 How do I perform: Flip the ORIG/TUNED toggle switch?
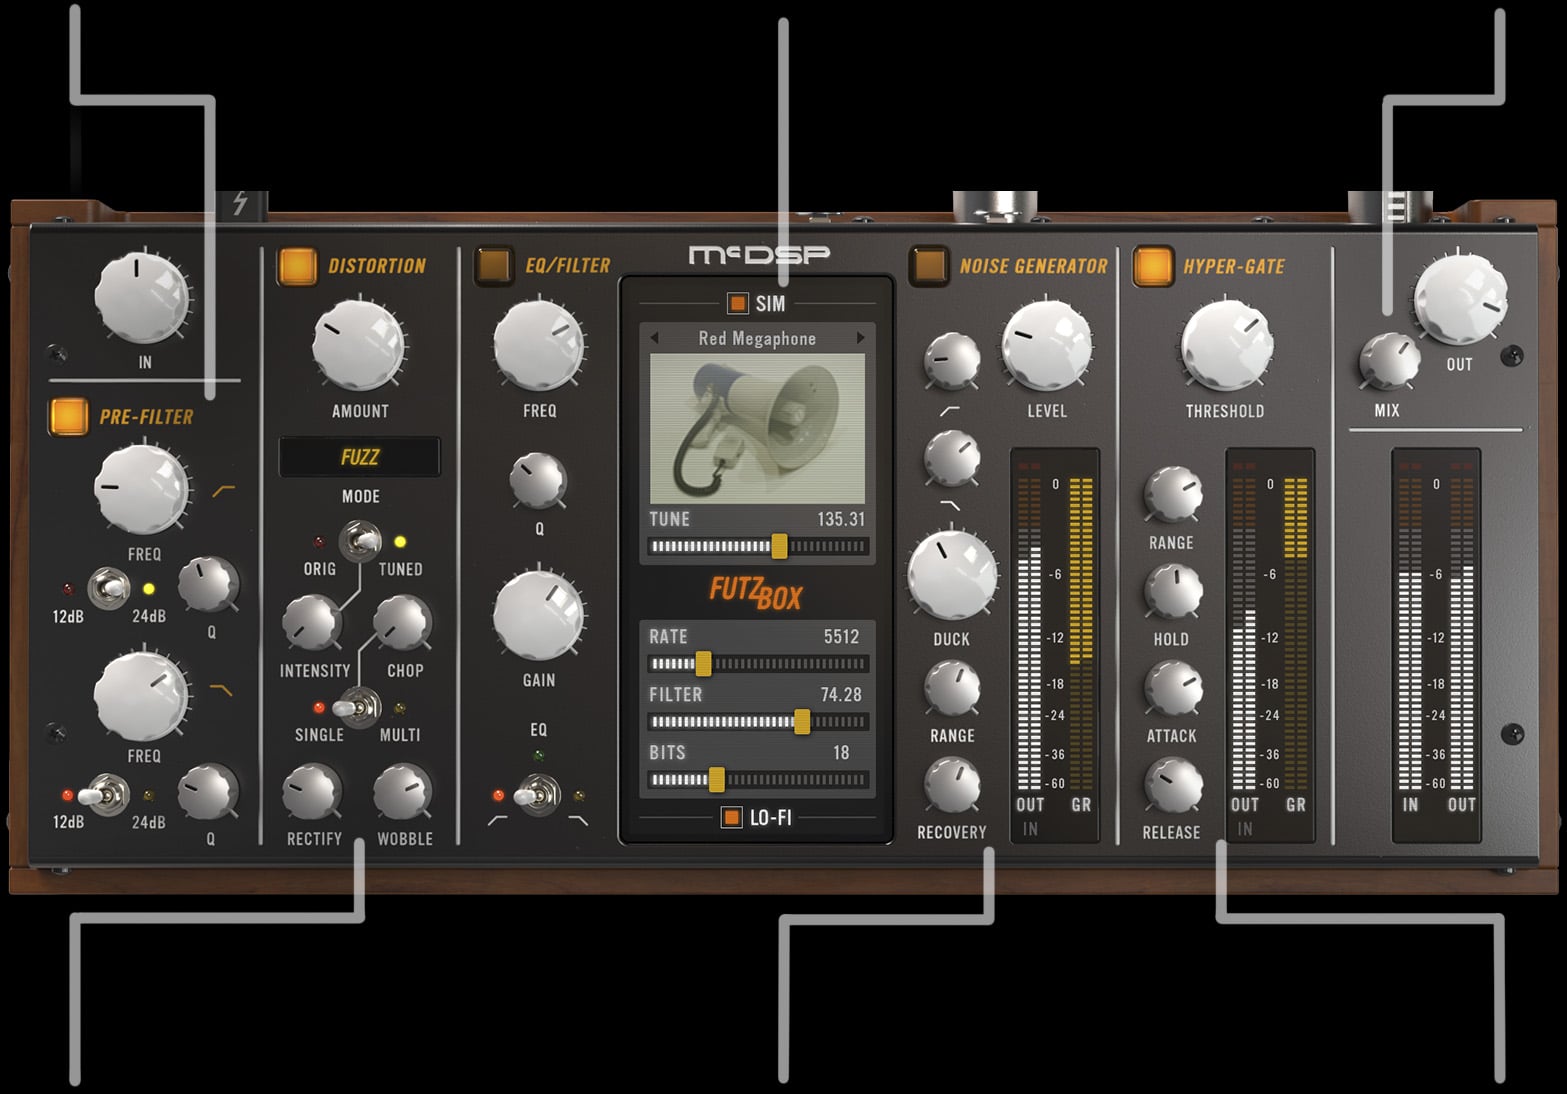(x=359, y=542)
